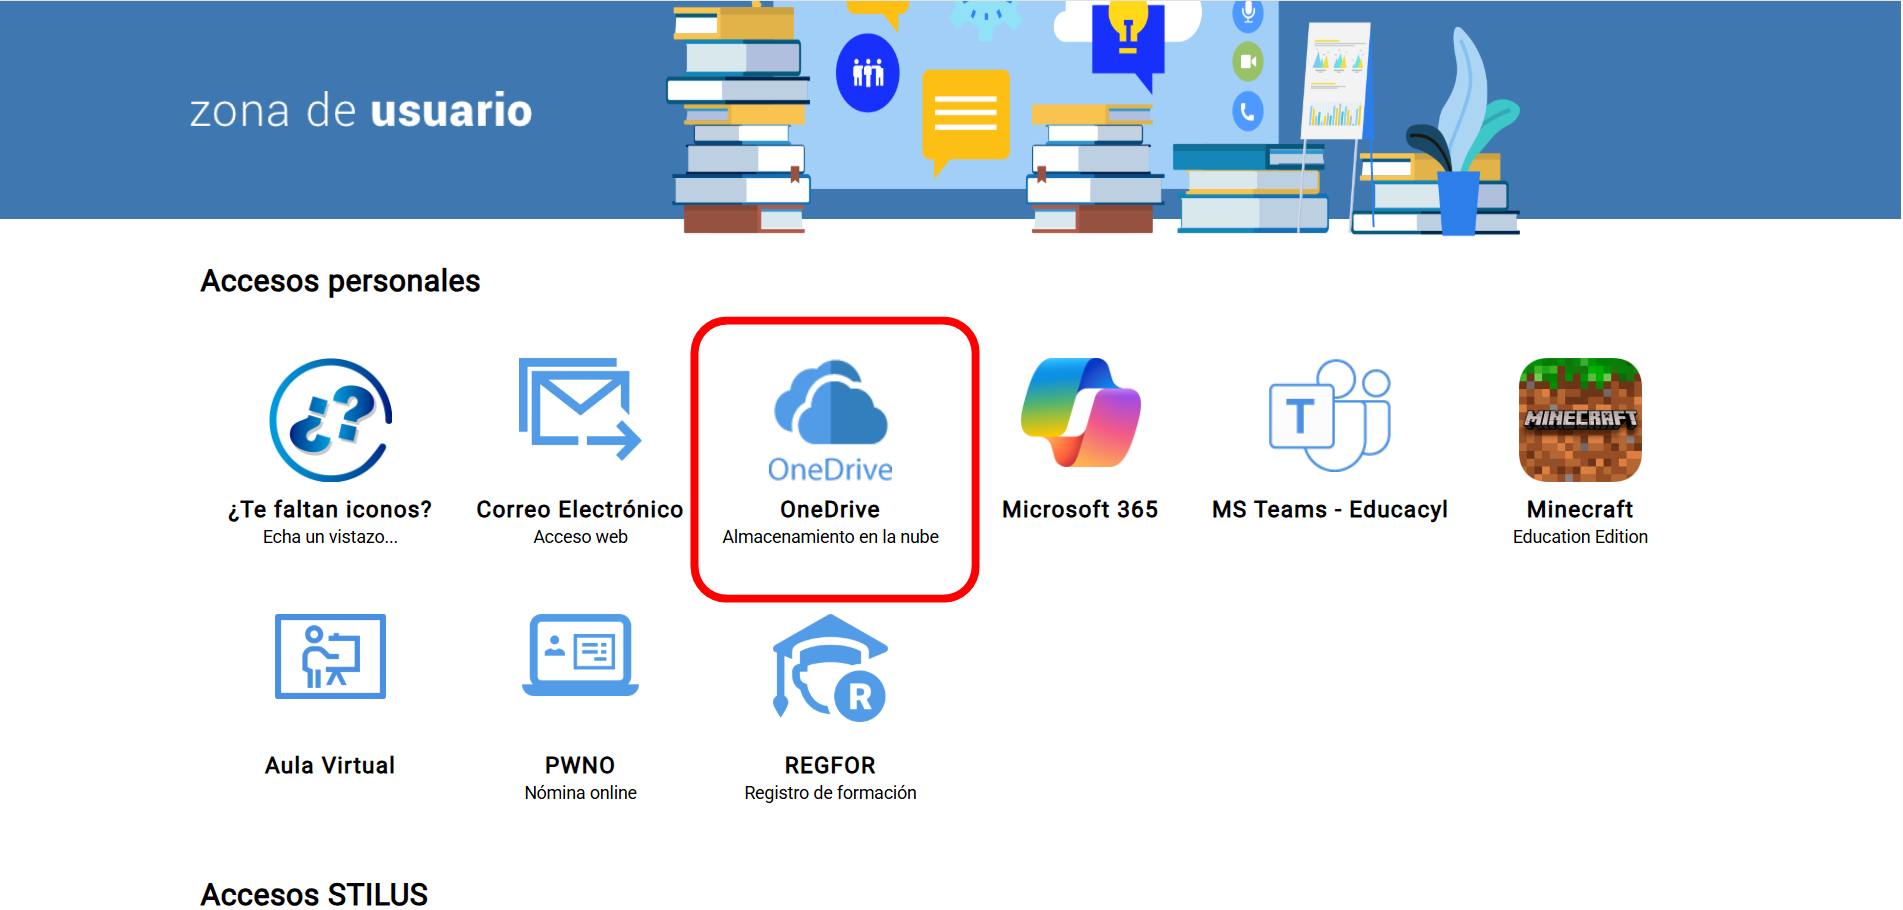The height and width of the screenshot is (910, 1903).
Task: Click the Aula Virtual label
Action: tap(330, 766)
